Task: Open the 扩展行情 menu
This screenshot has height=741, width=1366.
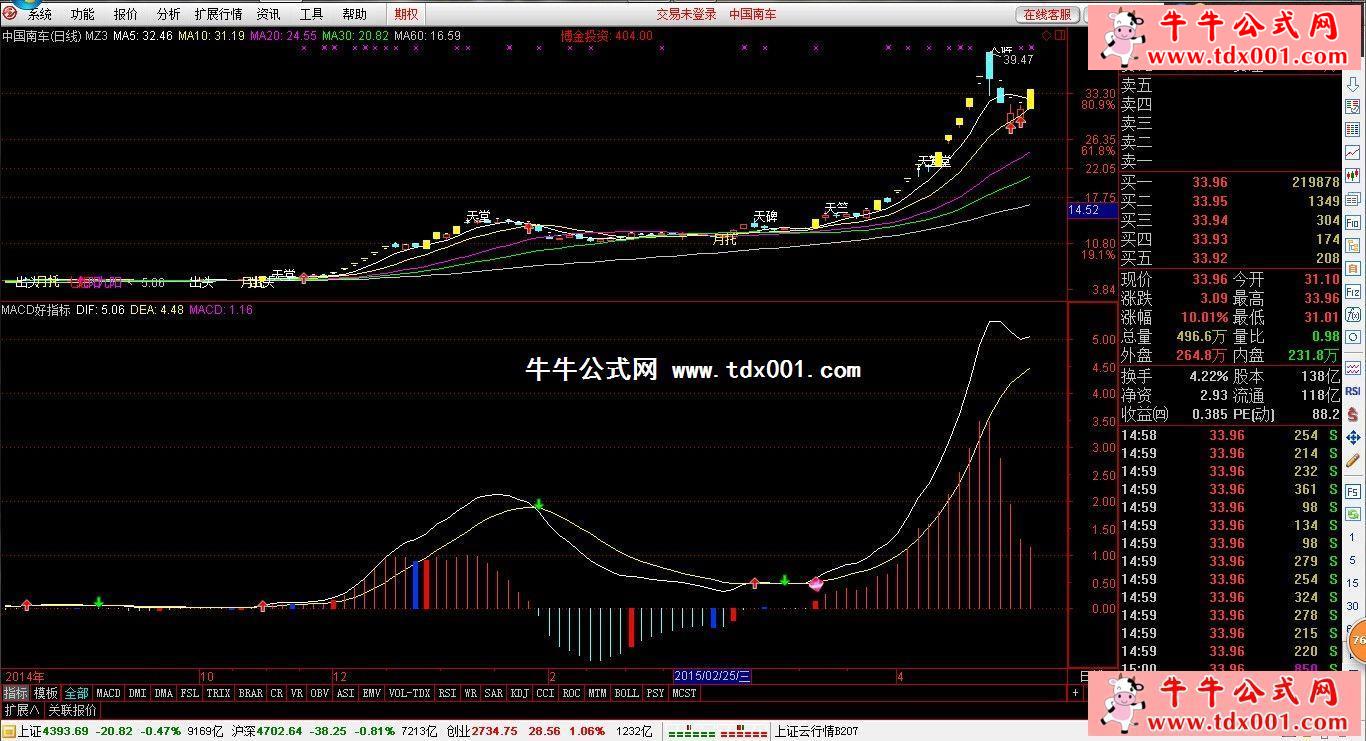Action: 218,14
